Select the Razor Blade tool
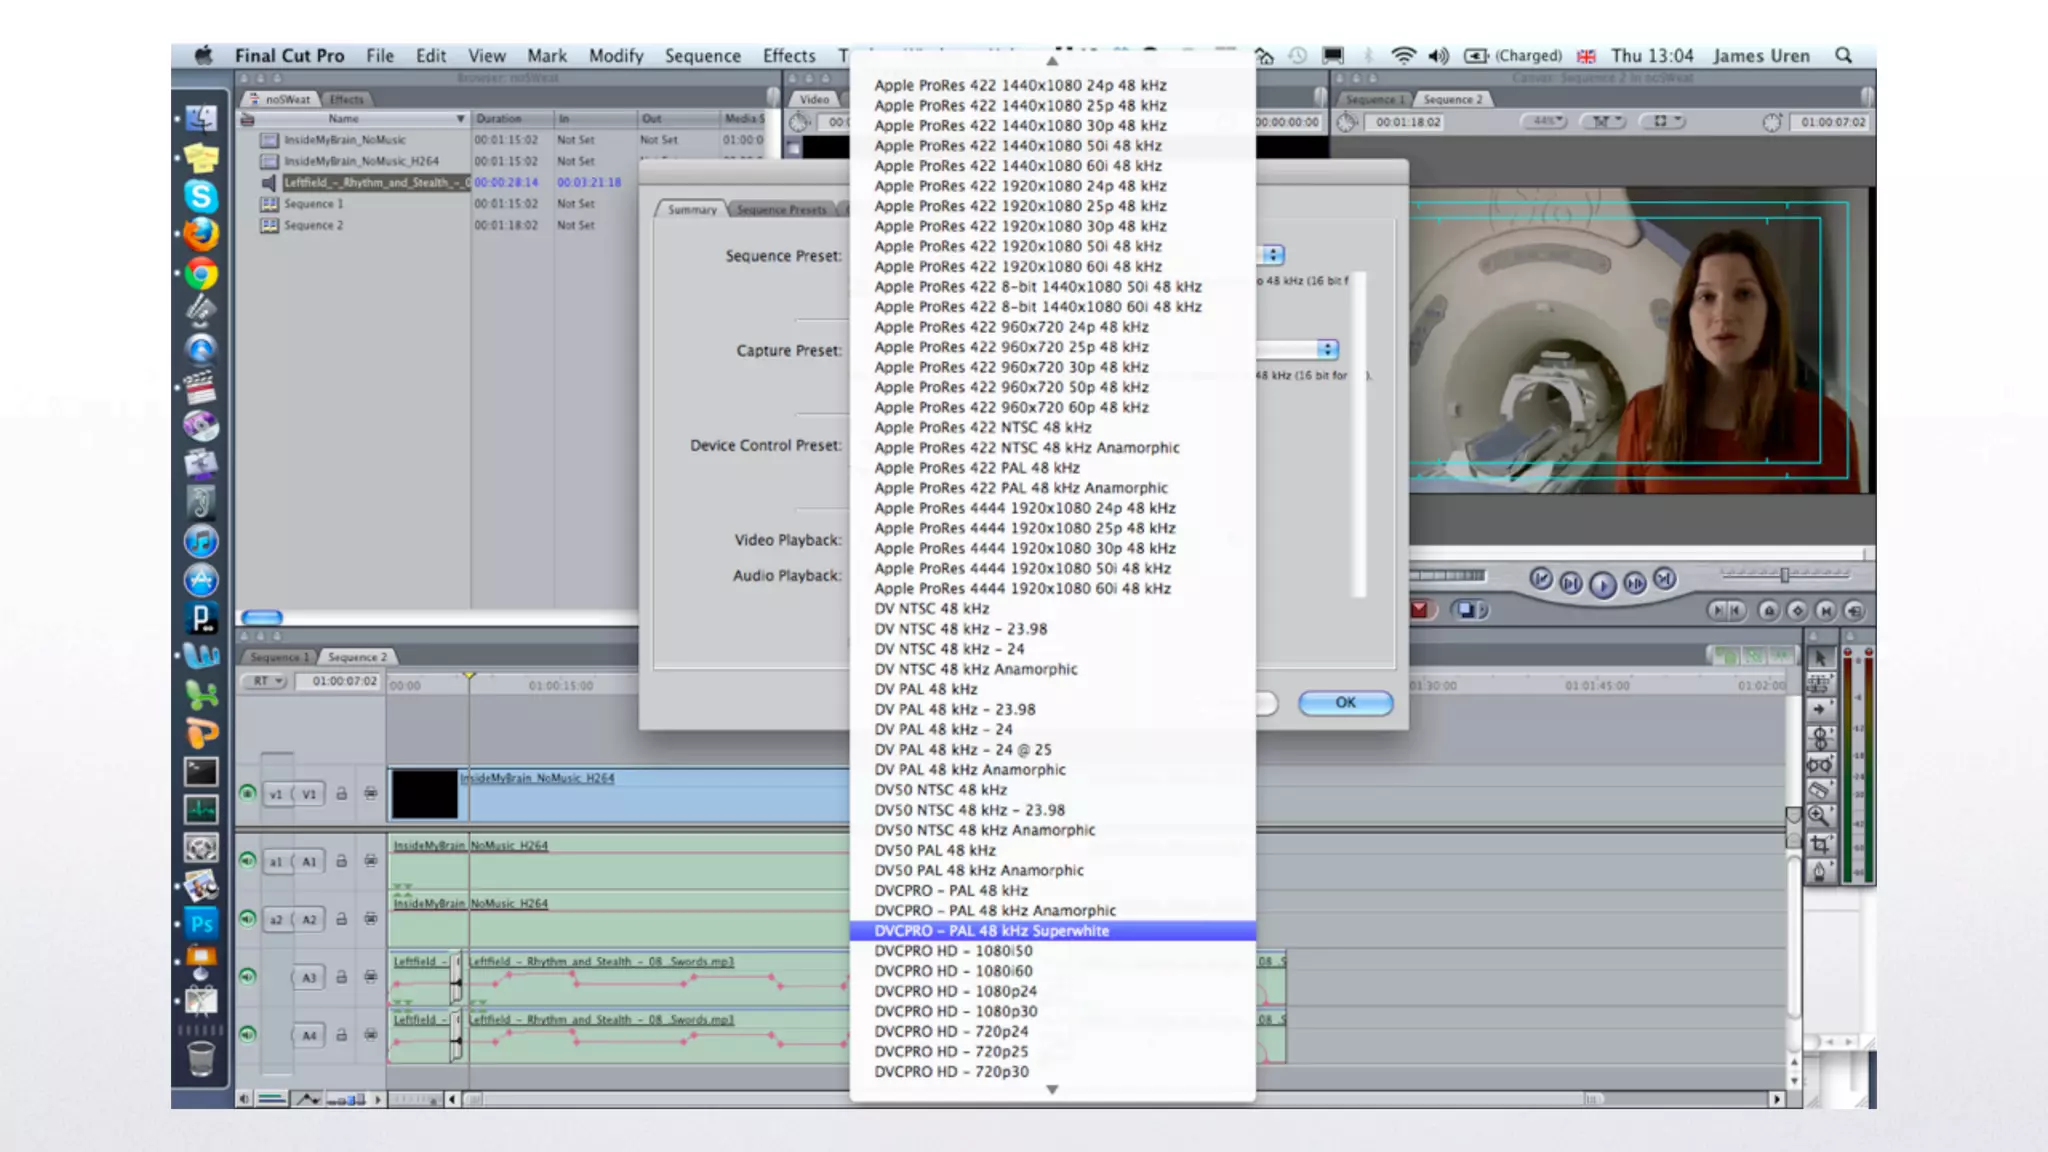 click(x=1820, y=790)
